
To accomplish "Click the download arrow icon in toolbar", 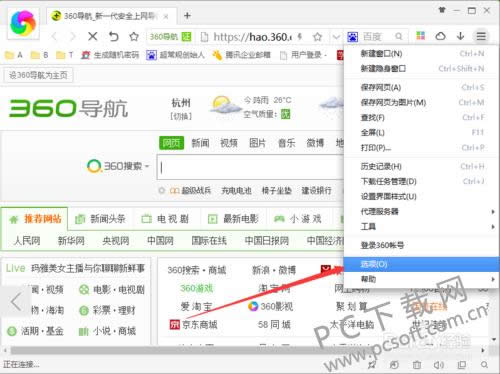I will coord(460,36).
